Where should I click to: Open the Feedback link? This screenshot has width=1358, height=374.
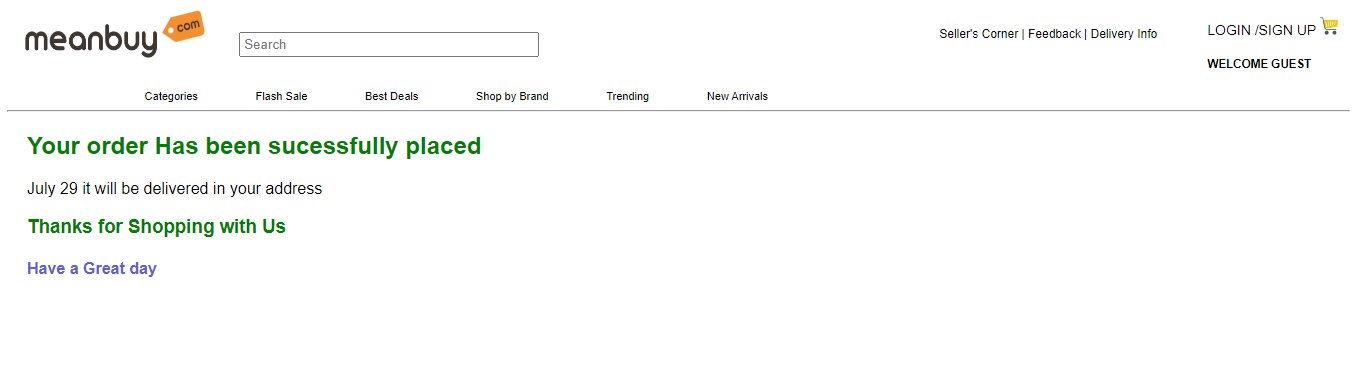coord(1054,34)
